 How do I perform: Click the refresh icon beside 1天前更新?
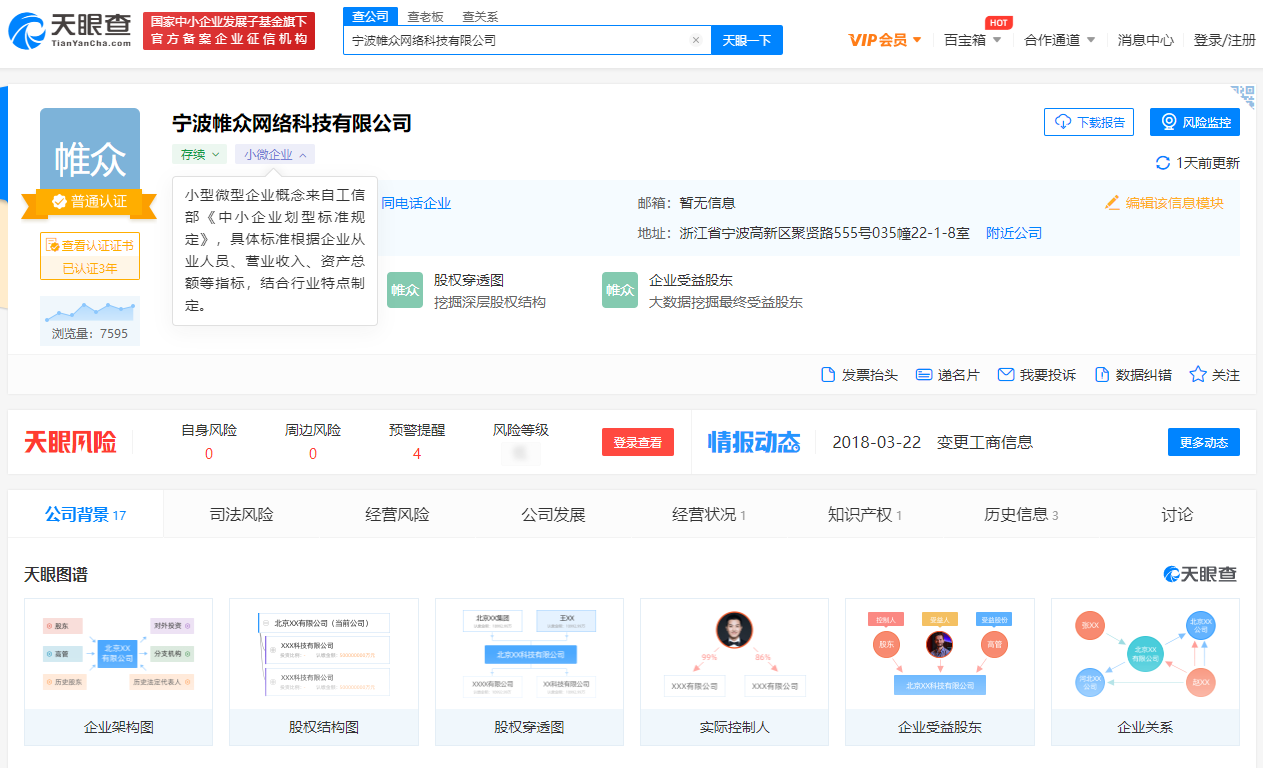[1163, 163]
